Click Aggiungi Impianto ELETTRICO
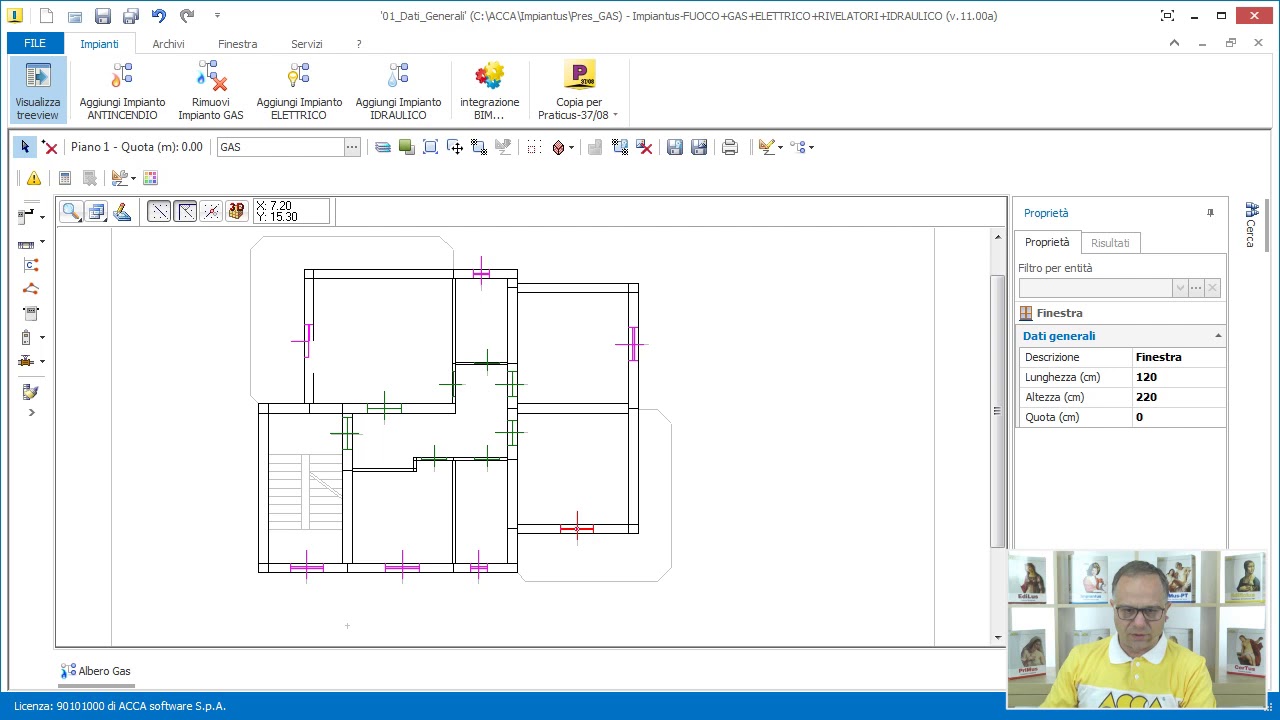The image size is (1280, 720). point(299,90)
